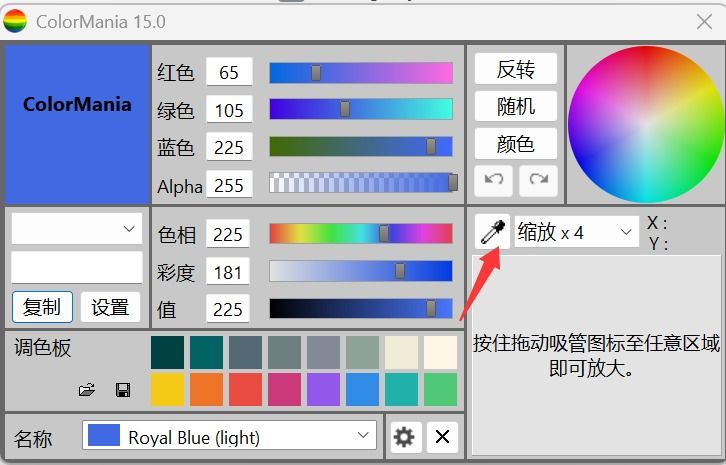This screenshot has width=726, height=465.
Task: Click the 反转 invert button
Action: coord(516,69)
